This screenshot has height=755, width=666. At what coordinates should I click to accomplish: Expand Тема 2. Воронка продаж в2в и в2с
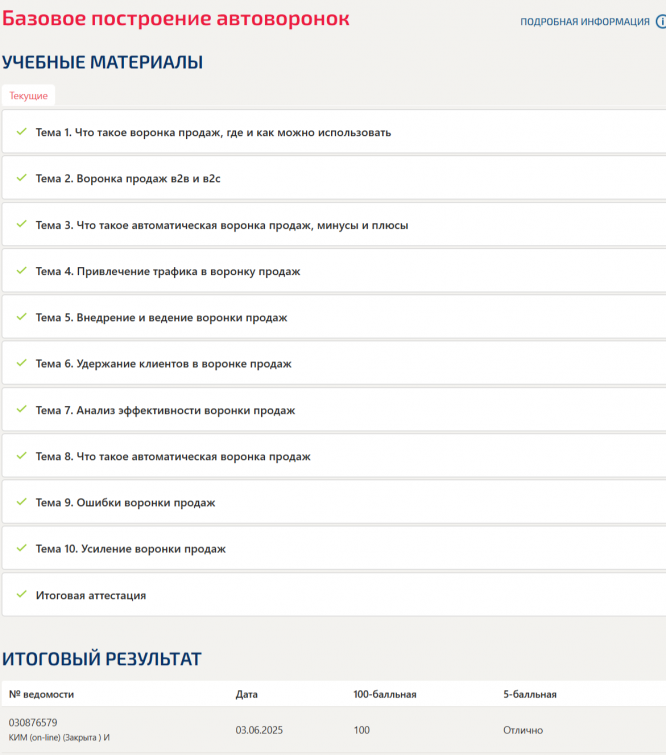(x=334, y=178)
